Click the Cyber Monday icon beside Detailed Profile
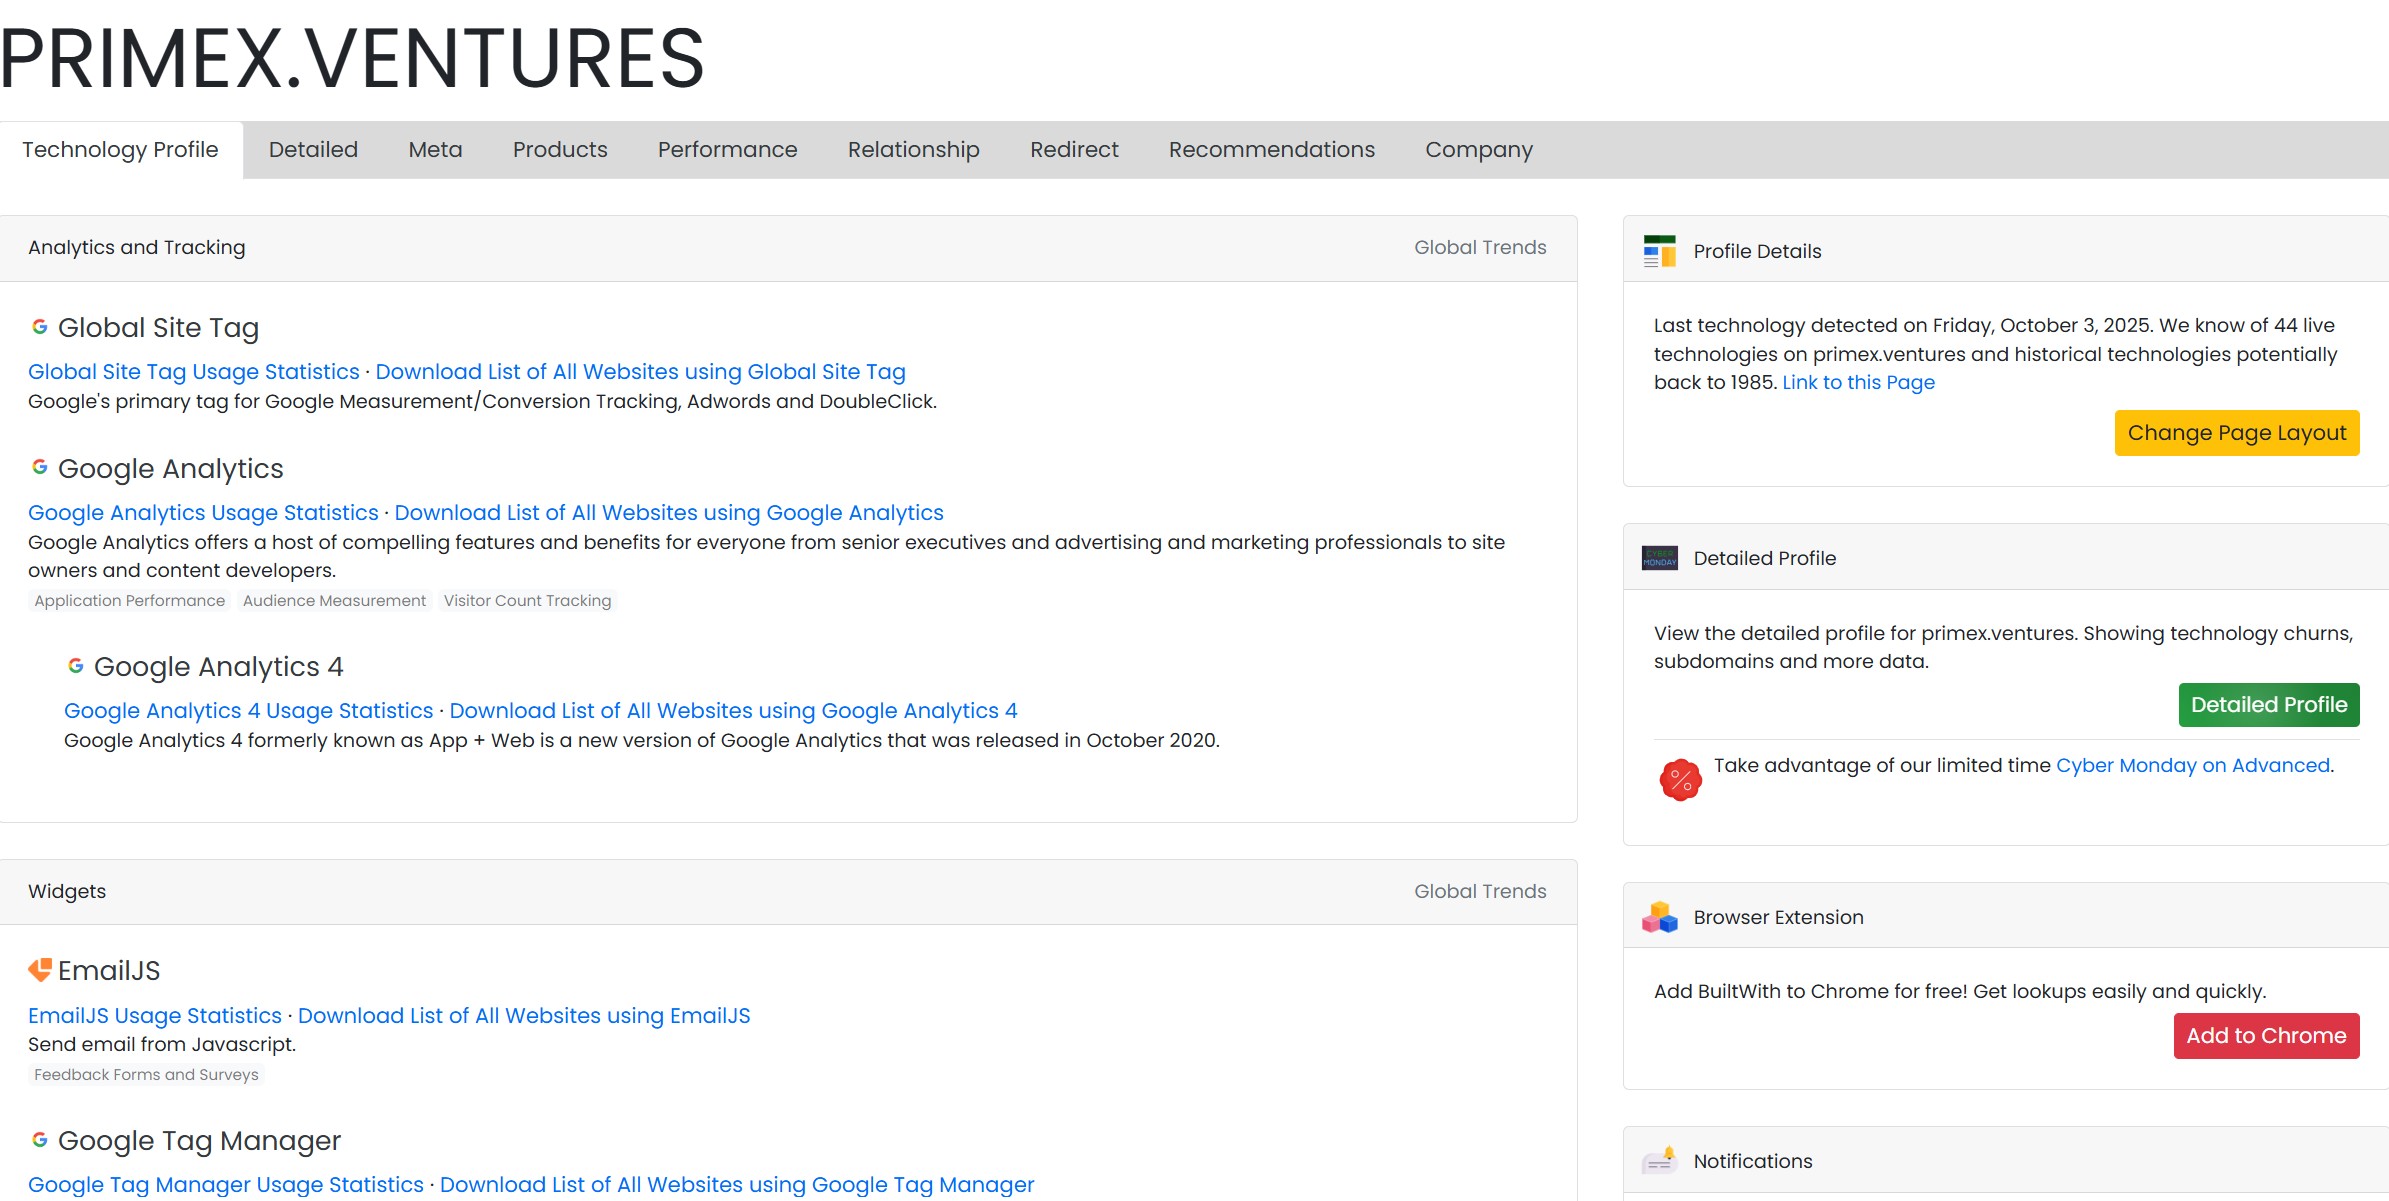This screenshot has height=1201, width=2389. pyautogui.click(x=1659, y=557)
